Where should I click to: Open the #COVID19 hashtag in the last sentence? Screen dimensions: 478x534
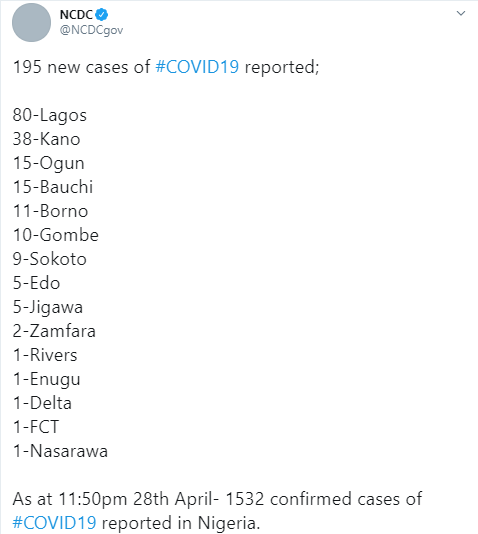click(54, 522)
